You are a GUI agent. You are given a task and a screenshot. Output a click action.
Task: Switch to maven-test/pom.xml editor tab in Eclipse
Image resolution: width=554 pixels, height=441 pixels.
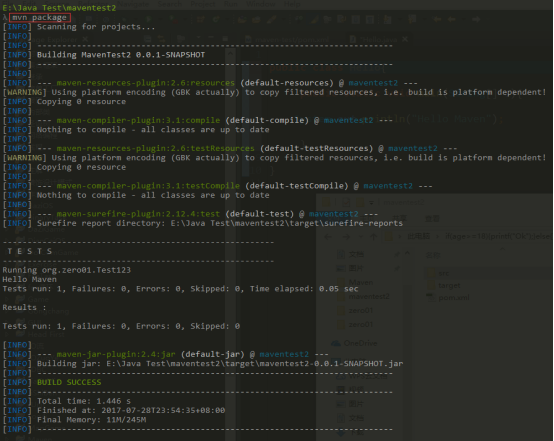292,40
